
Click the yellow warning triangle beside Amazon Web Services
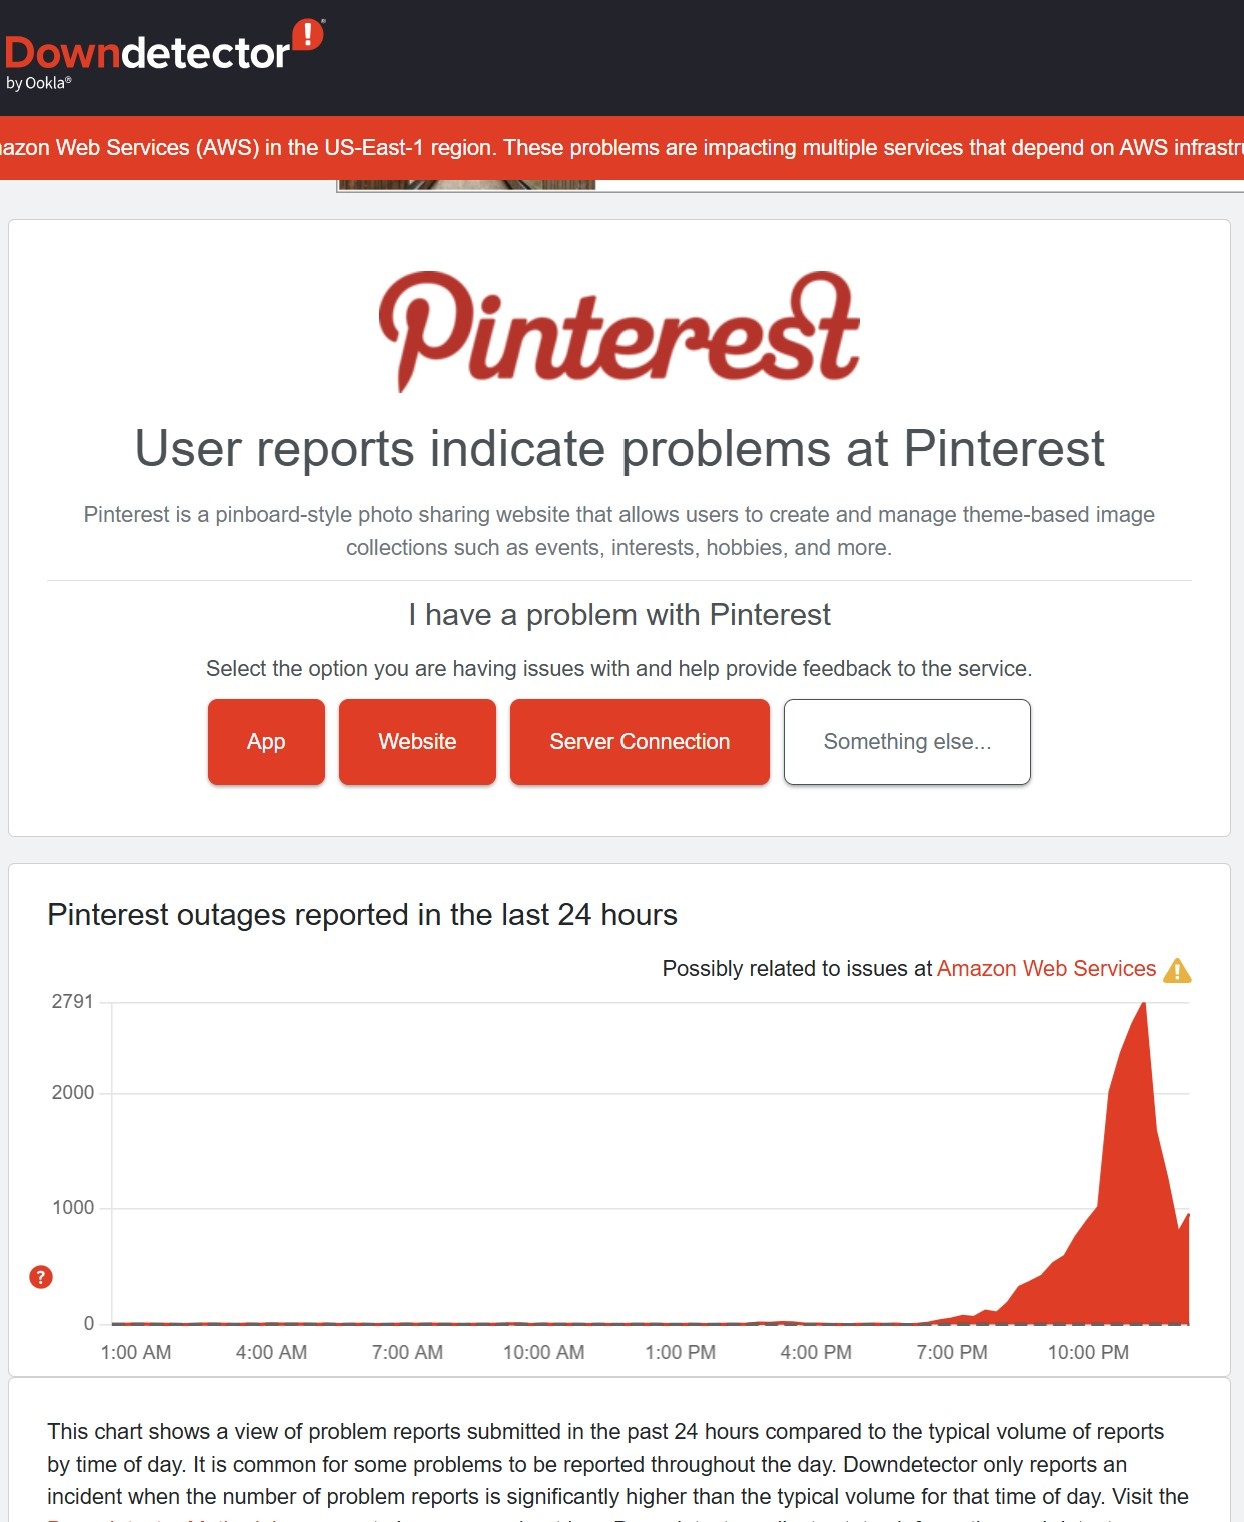1179,969
